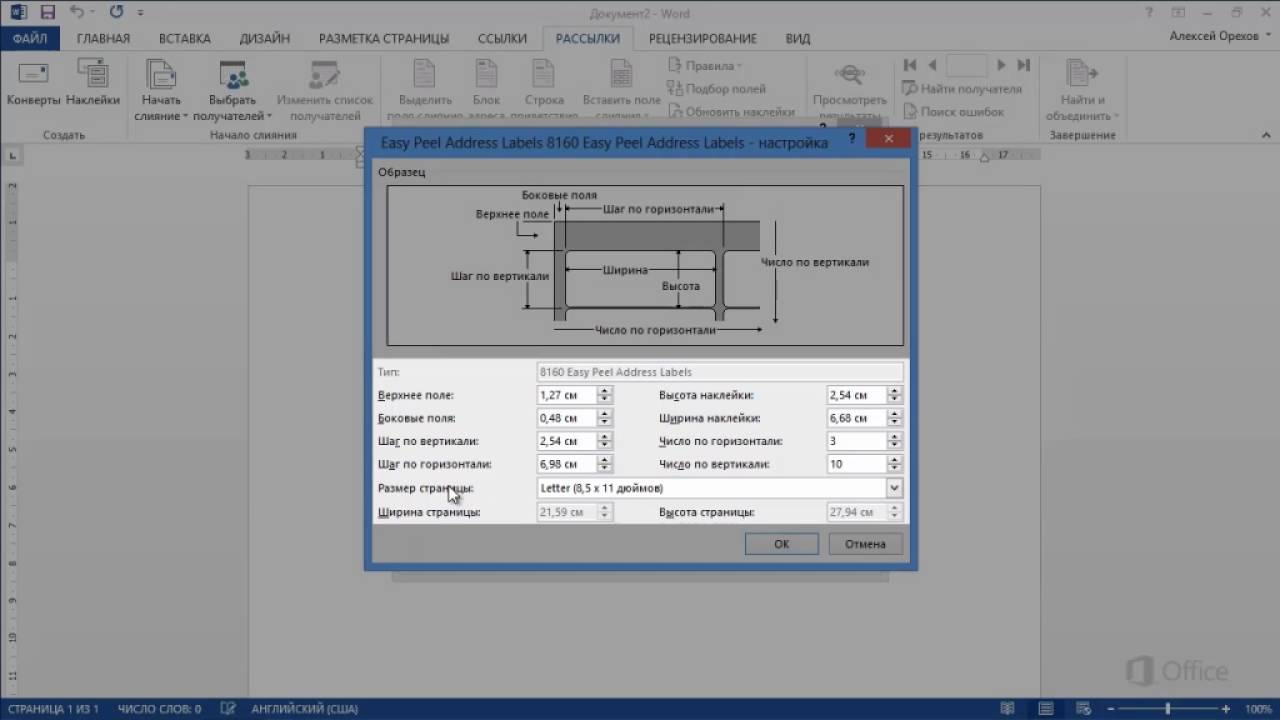
Task: Click Подбор полей button
Action: 717,89
